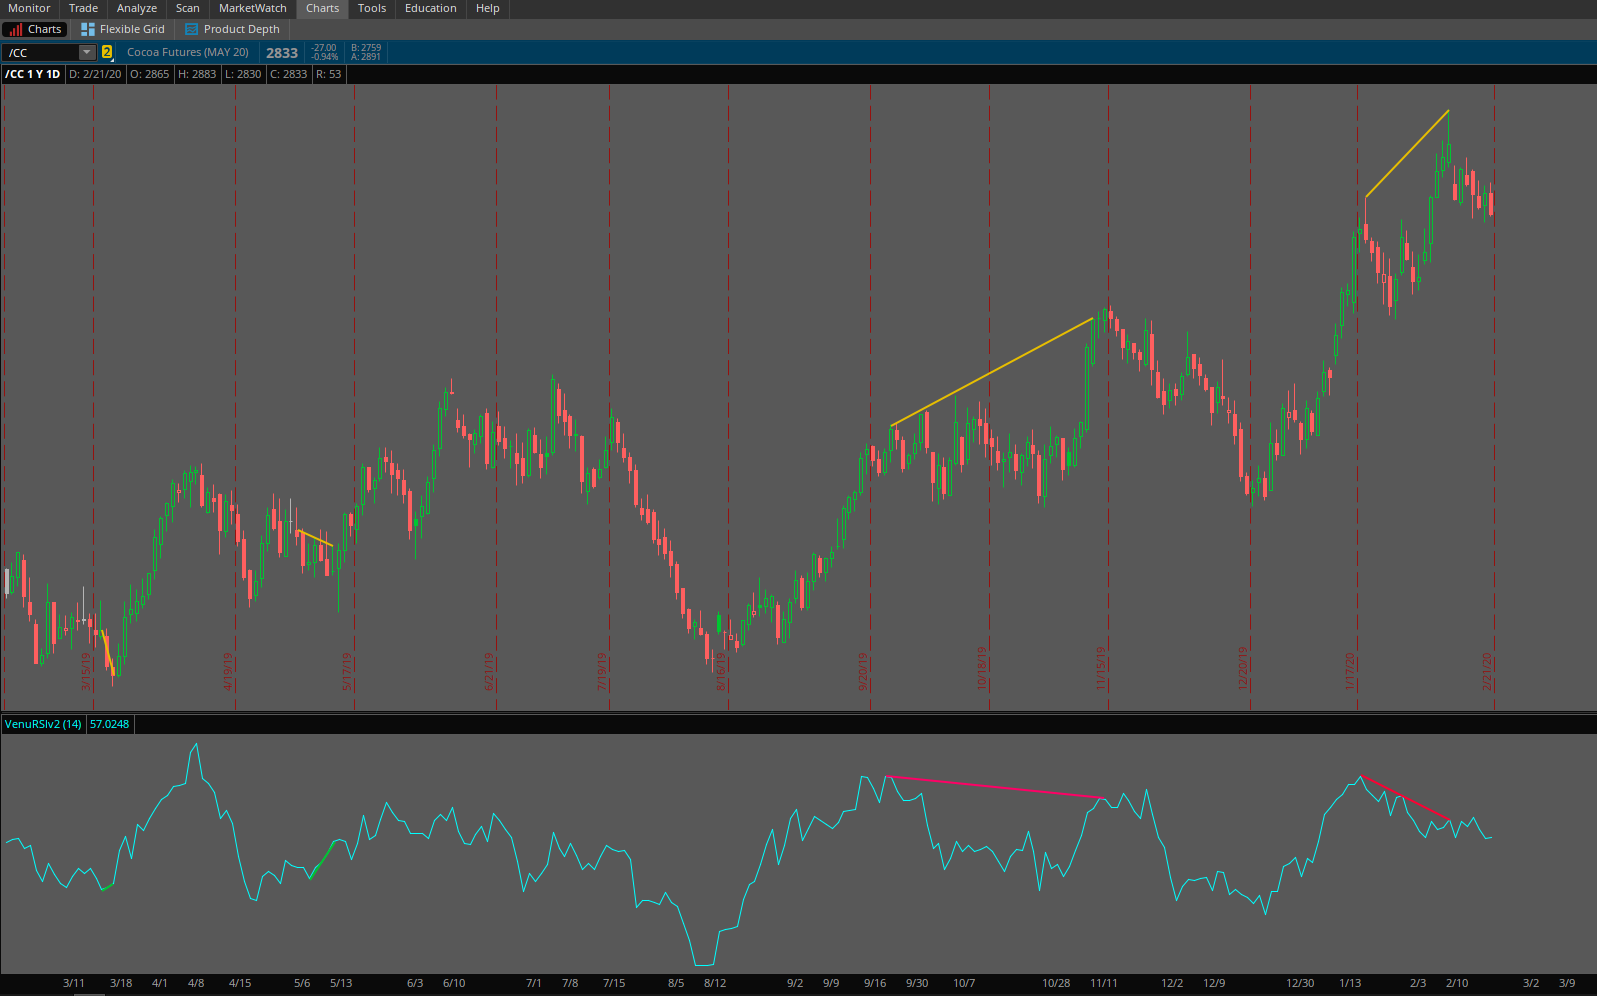Open the MarketWatch tab

[x=253, y=8]
